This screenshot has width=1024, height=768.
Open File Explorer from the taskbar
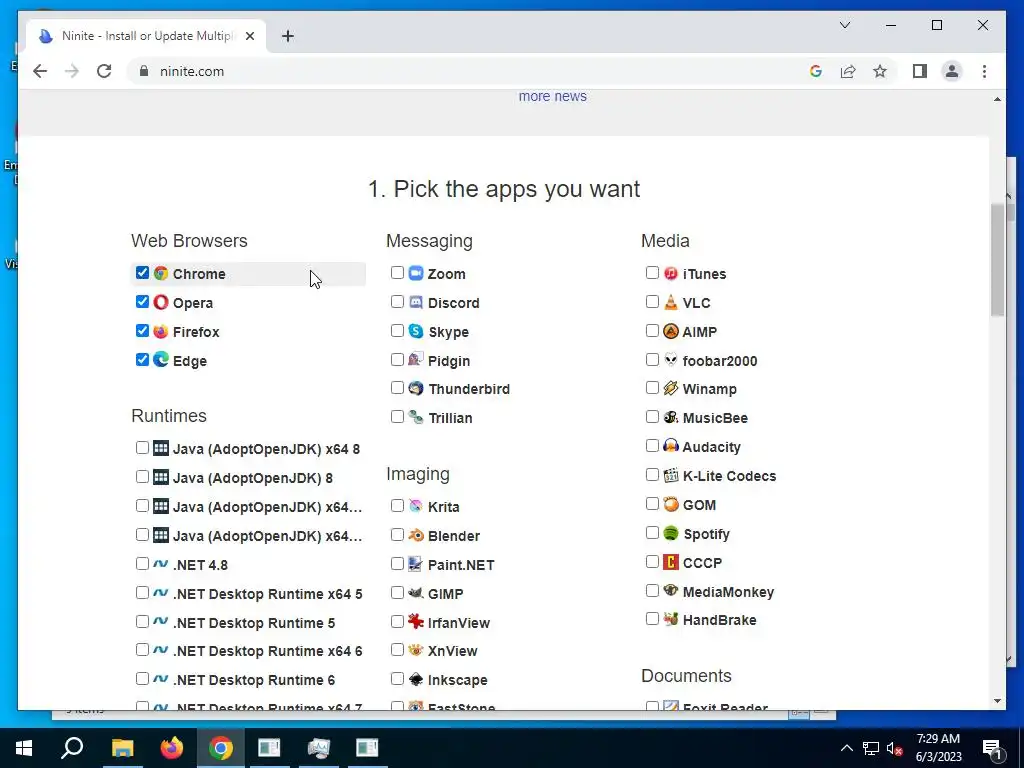tap(122, 748)
